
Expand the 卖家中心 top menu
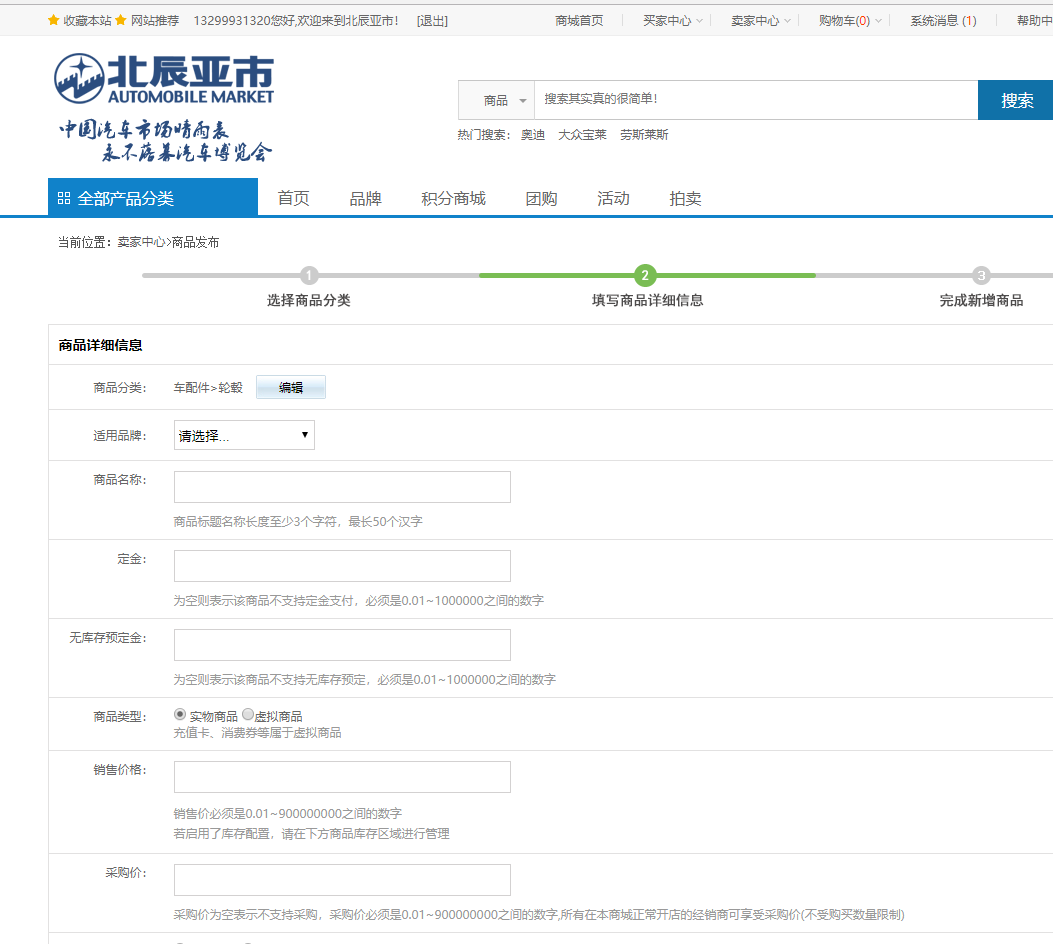point(761,21)
